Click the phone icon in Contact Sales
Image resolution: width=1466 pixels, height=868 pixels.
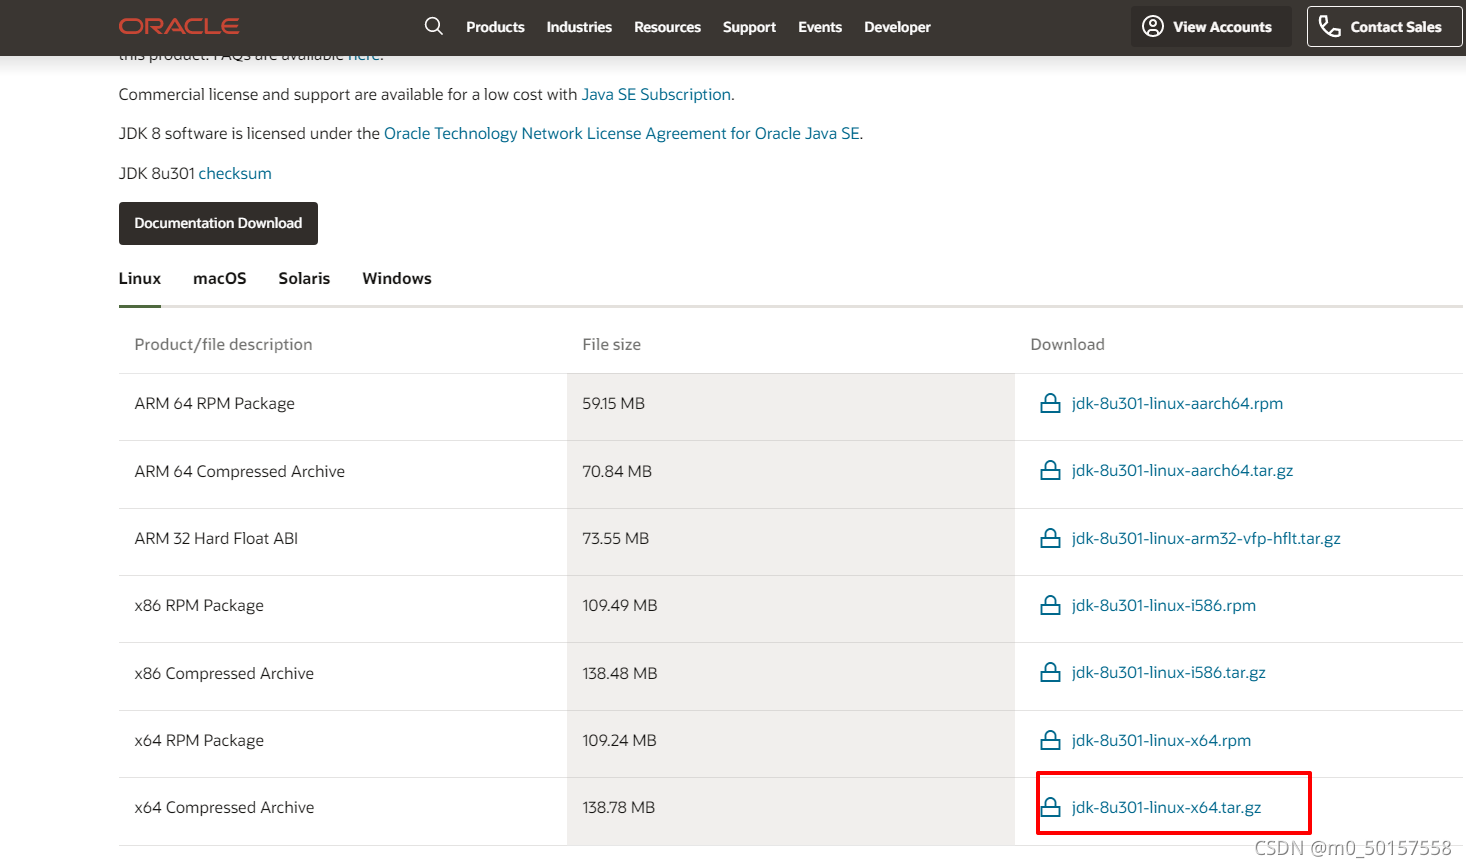point(1330,26)
